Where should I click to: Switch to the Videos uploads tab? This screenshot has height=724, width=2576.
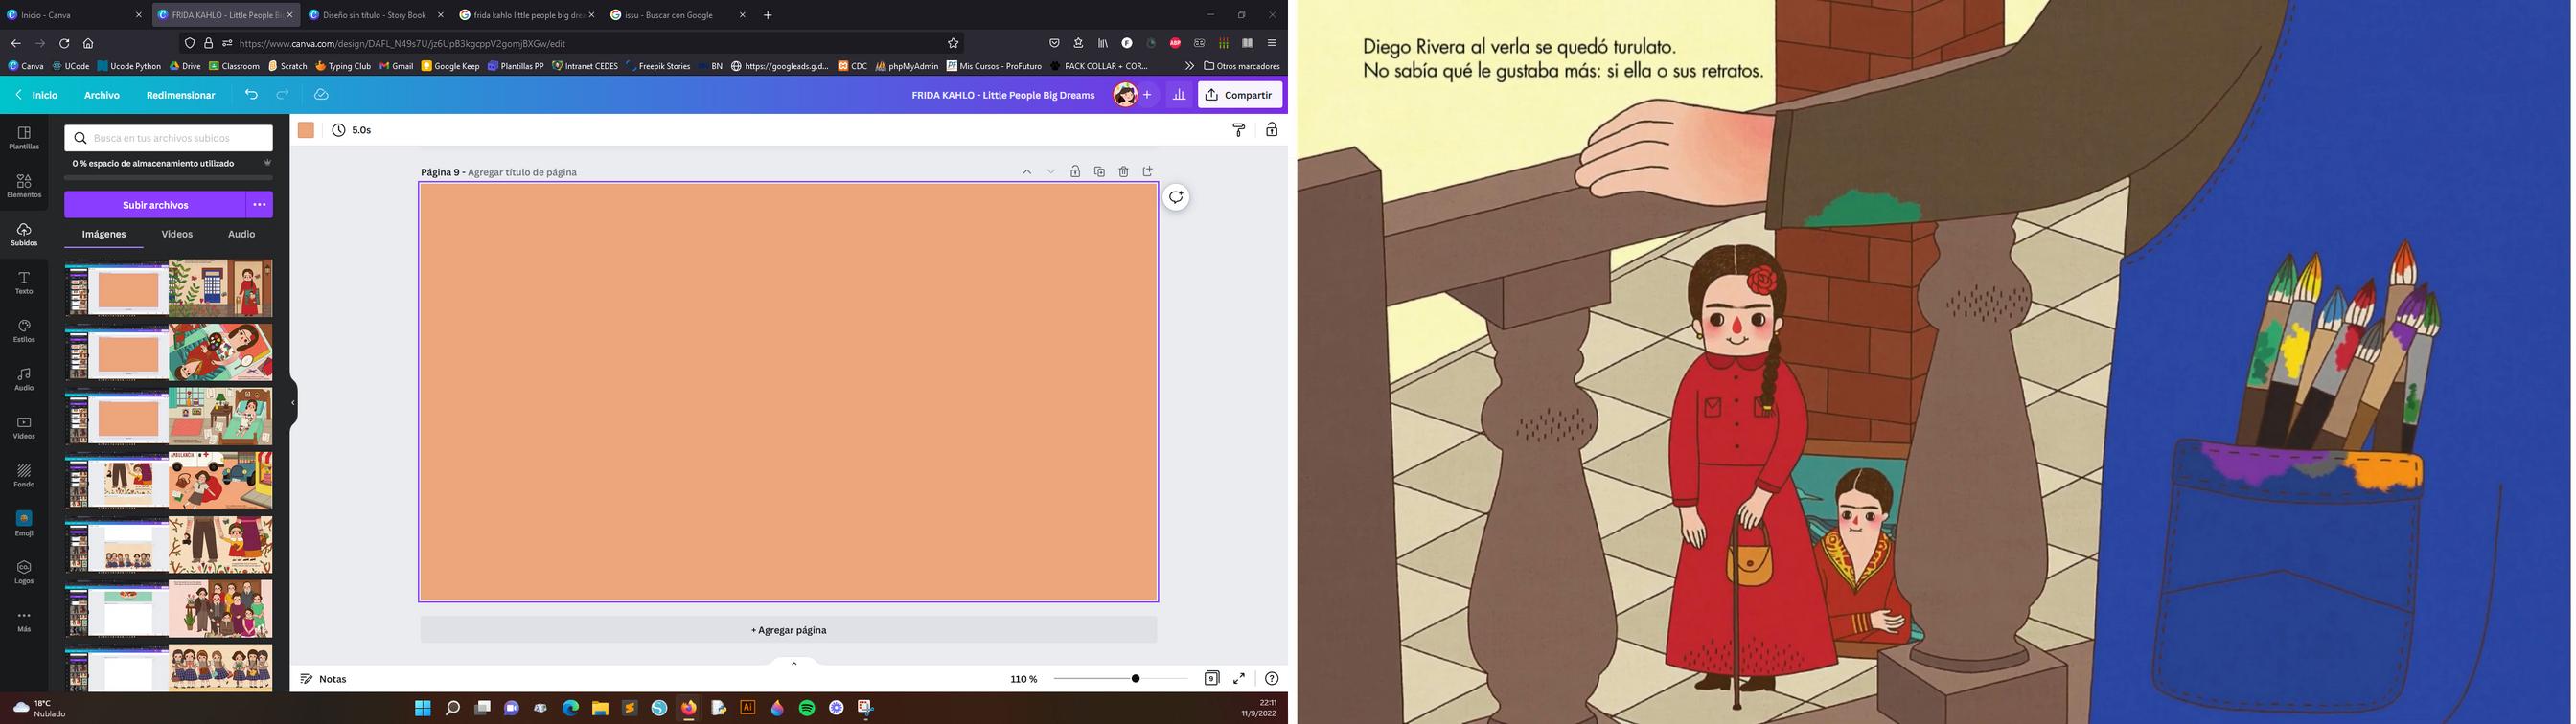[x=177, y=234]
